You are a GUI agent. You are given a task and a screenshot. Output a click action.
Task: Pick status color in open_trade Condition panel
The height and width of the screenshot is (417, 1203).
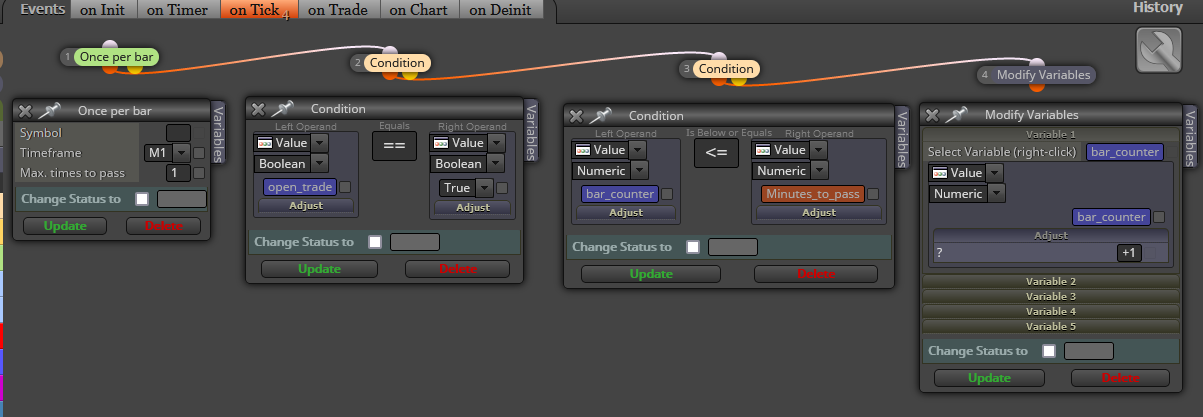click(414, 241)
